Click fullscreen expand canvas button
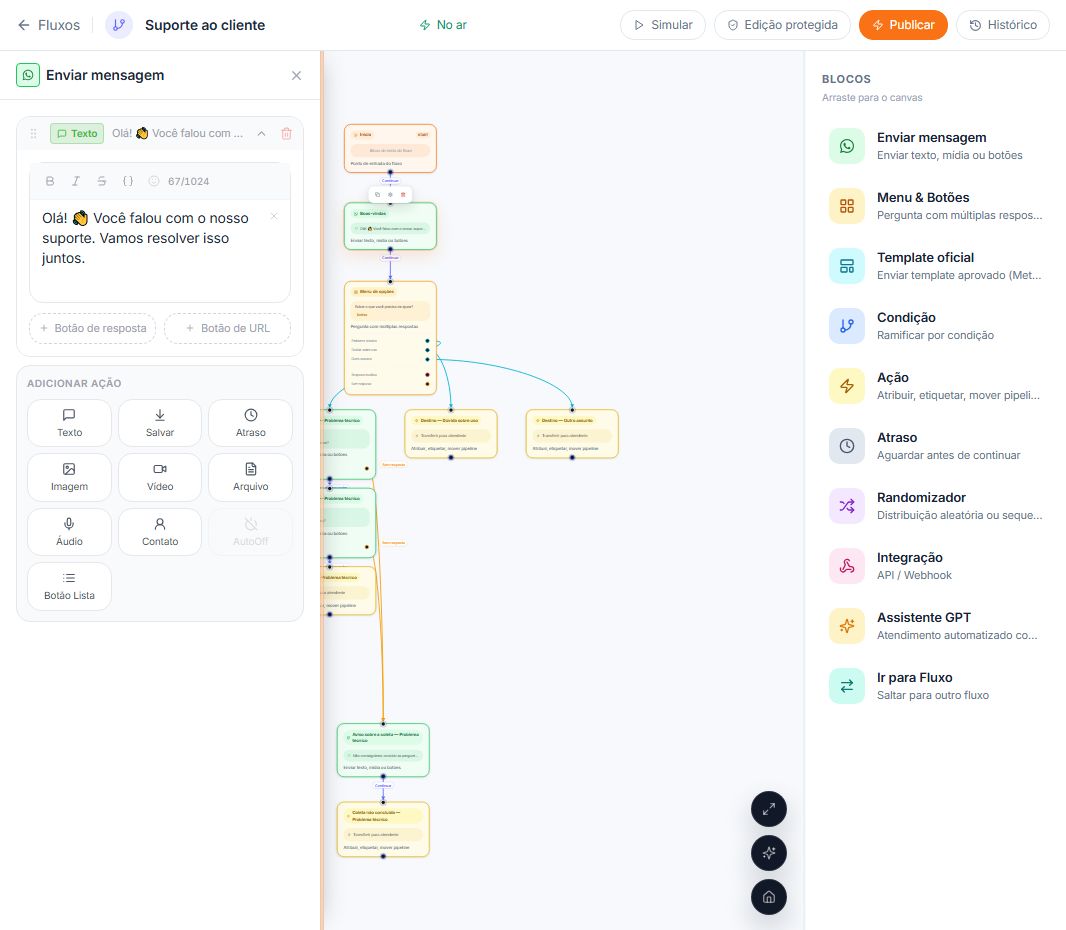Viewport: 1066px width, 930px height. [x=769, y=809]
